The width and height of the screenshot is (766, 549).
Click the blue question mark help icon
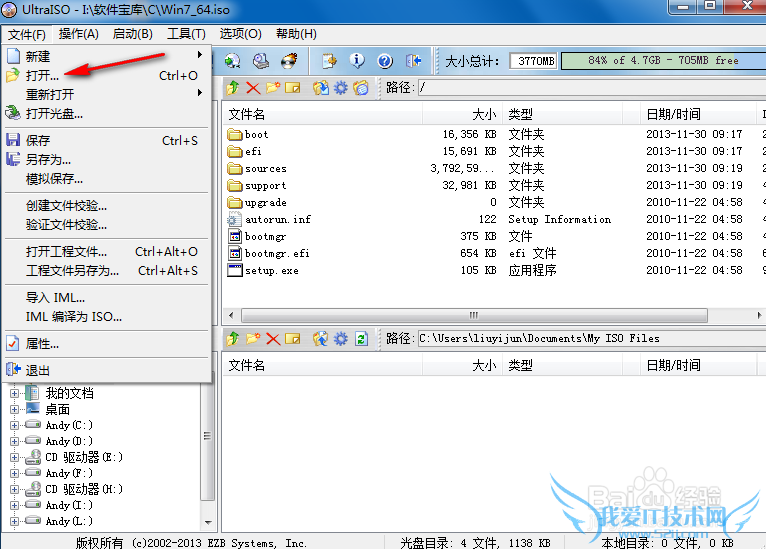click(385, 61)
